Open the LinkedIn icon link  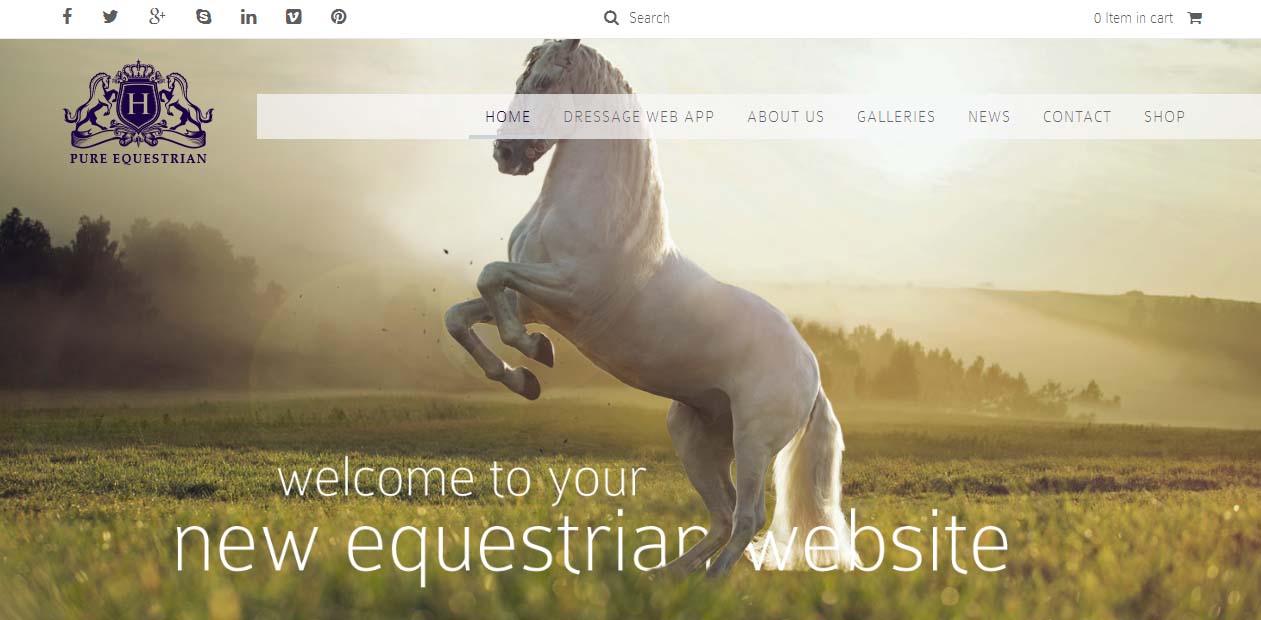[249, 16]
